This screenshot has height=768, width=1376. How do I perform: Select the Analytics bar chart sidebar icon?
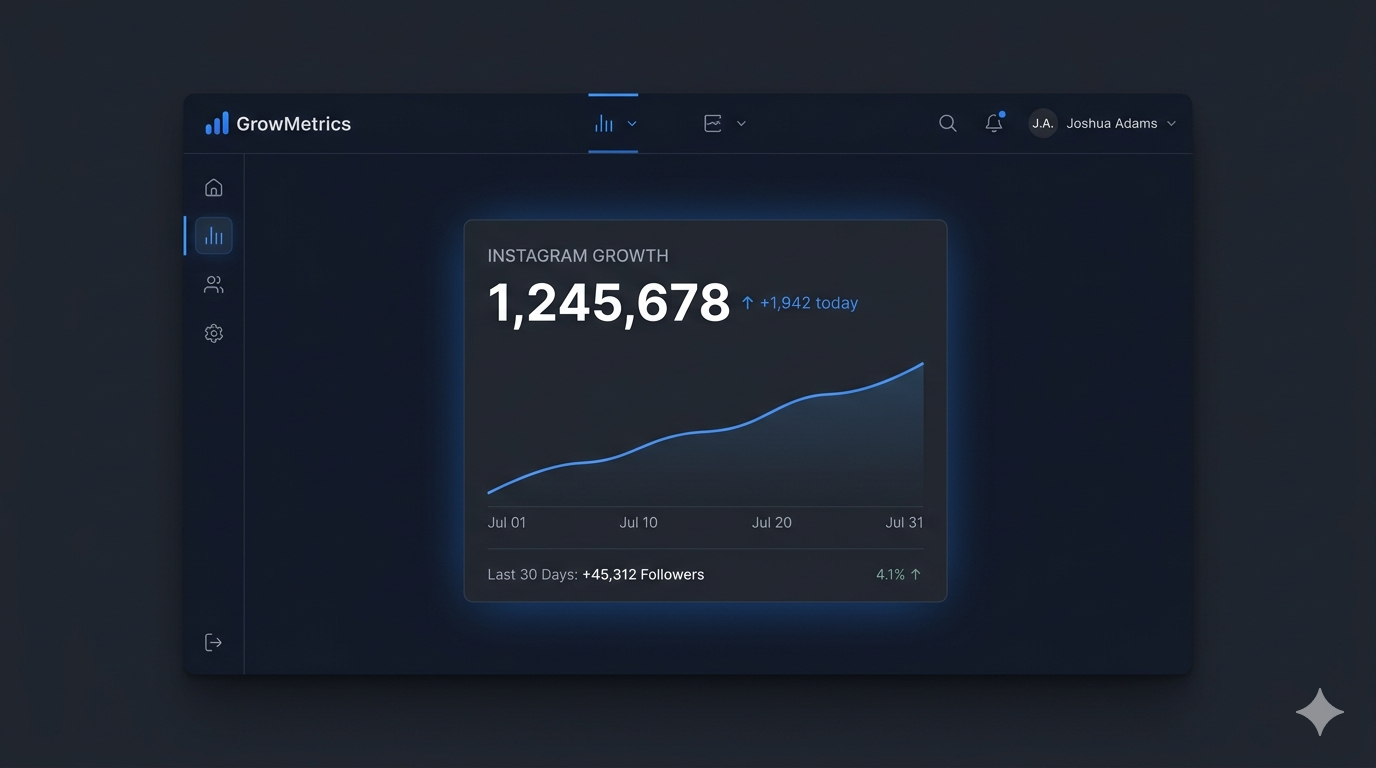click(x=213, y=235)
